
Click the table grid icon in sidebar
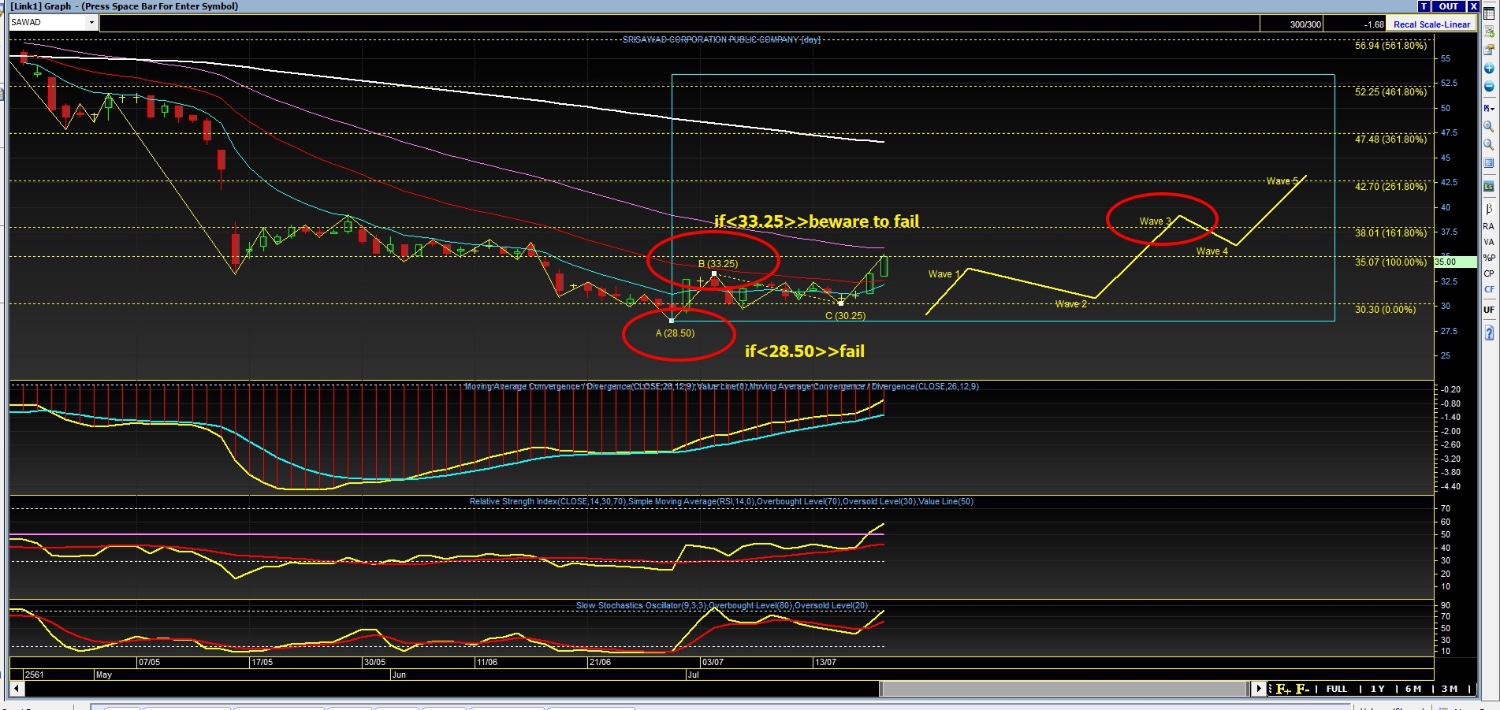click(x=1488, y=14)
